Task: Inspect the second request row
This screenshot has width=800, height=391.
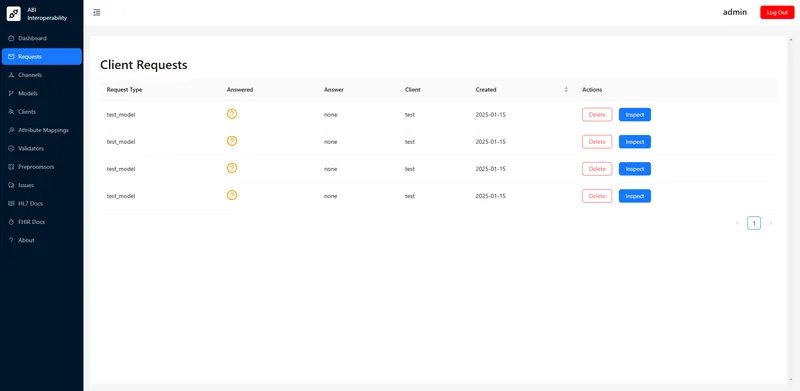Action: tap(635, 142)
